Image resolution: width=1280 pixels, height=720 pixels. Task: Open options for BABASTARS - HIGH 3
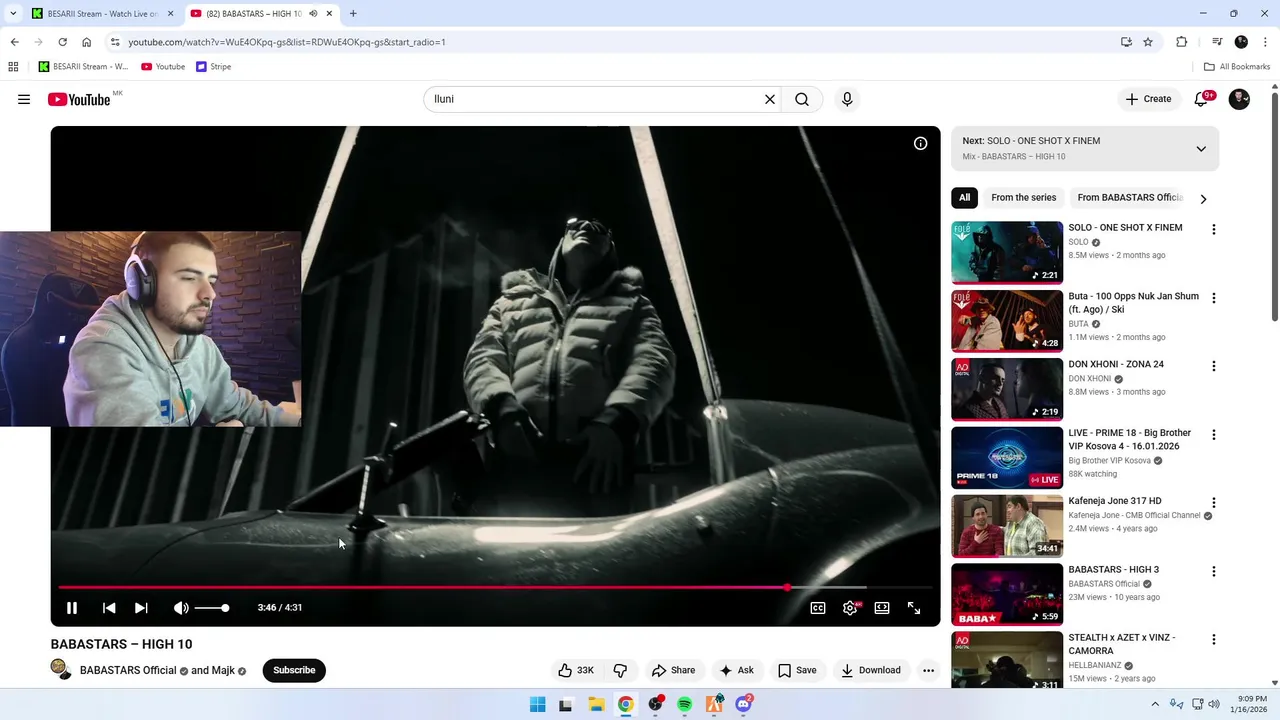point(1214,571)
